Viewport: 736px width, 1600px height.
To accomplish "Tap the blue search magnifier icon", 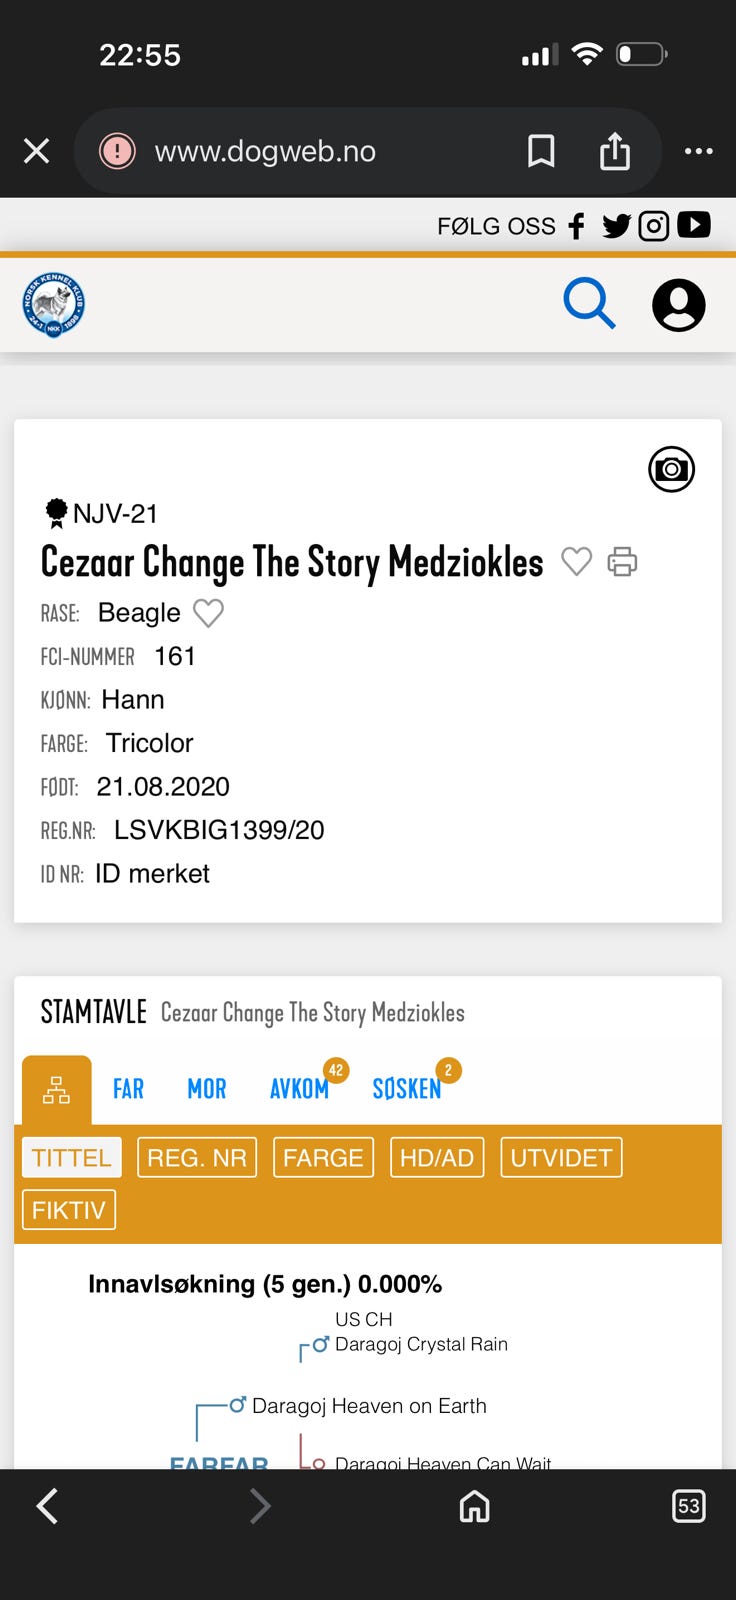I will point(589,304).
